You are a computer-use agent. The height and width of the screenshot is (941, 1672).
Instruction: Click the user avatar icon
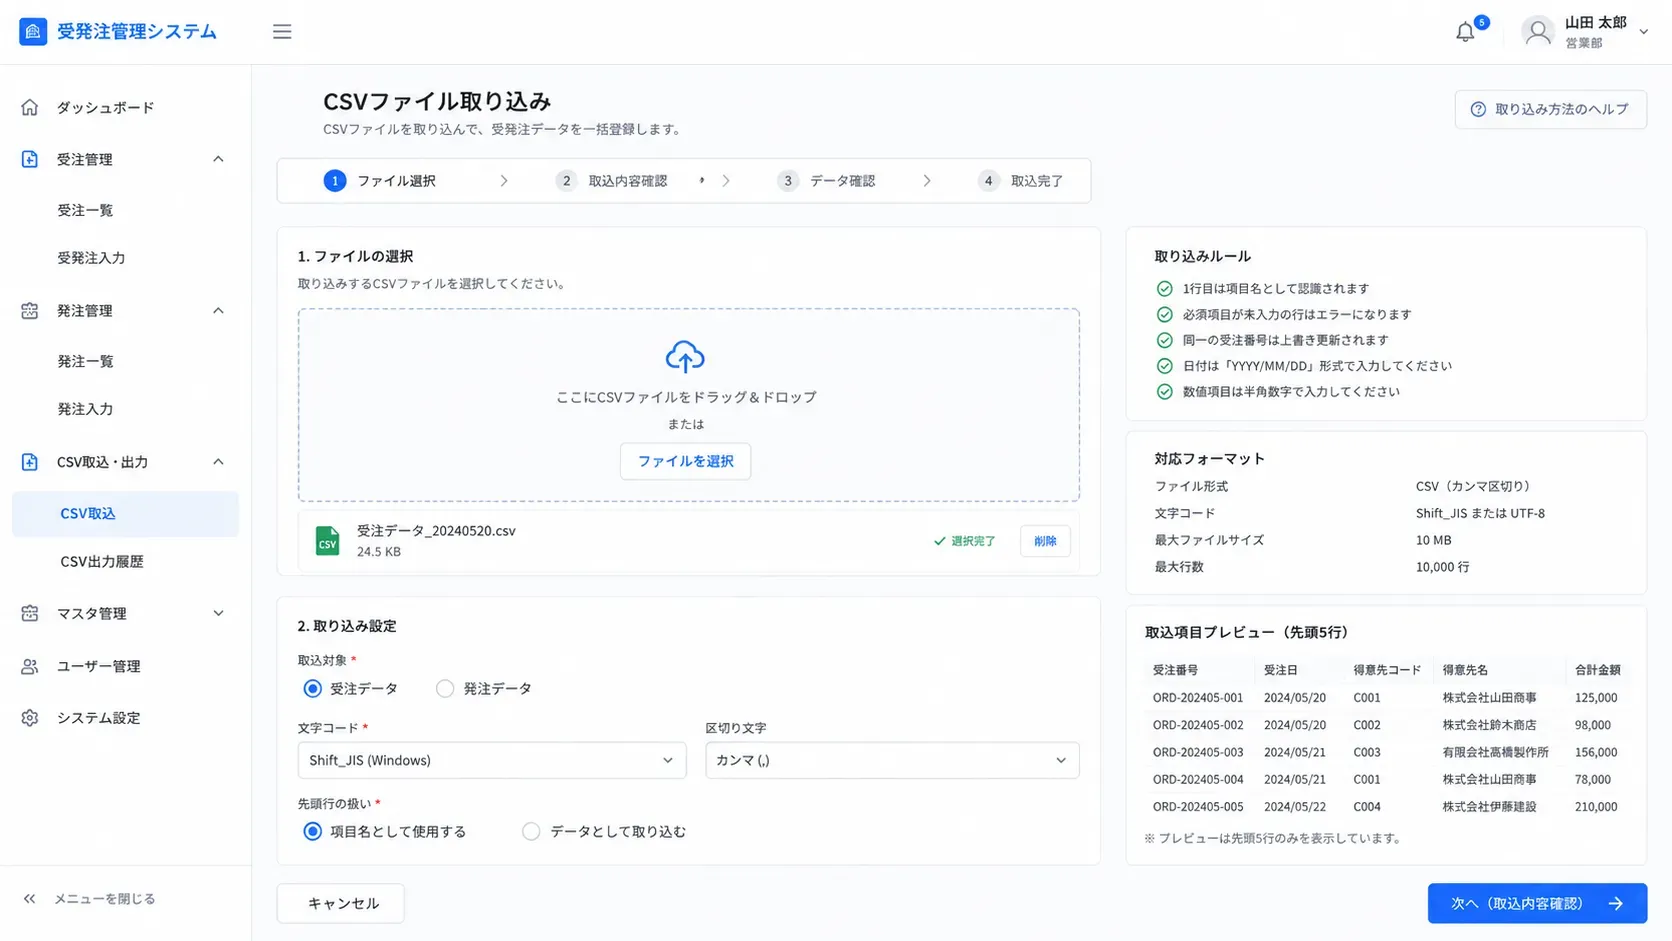[x=1538, y=32]
